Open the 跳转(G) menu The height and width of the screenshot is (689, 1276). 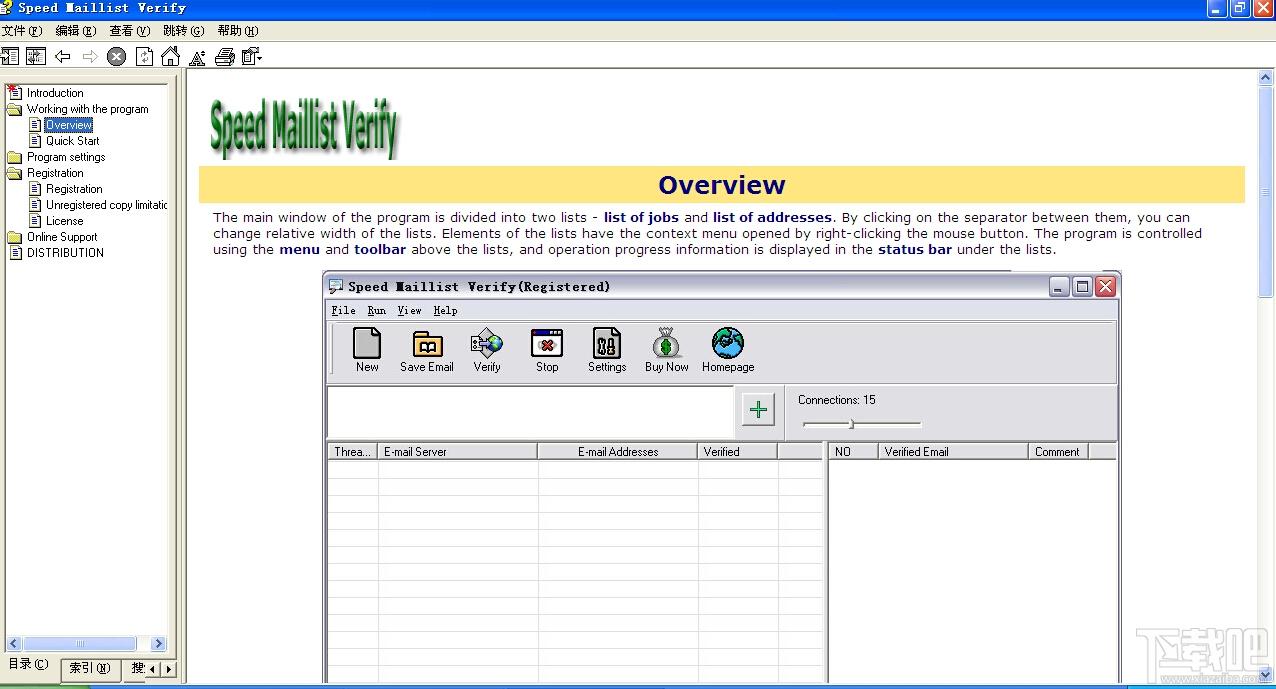pyautogui.click(x=183, y=31)
